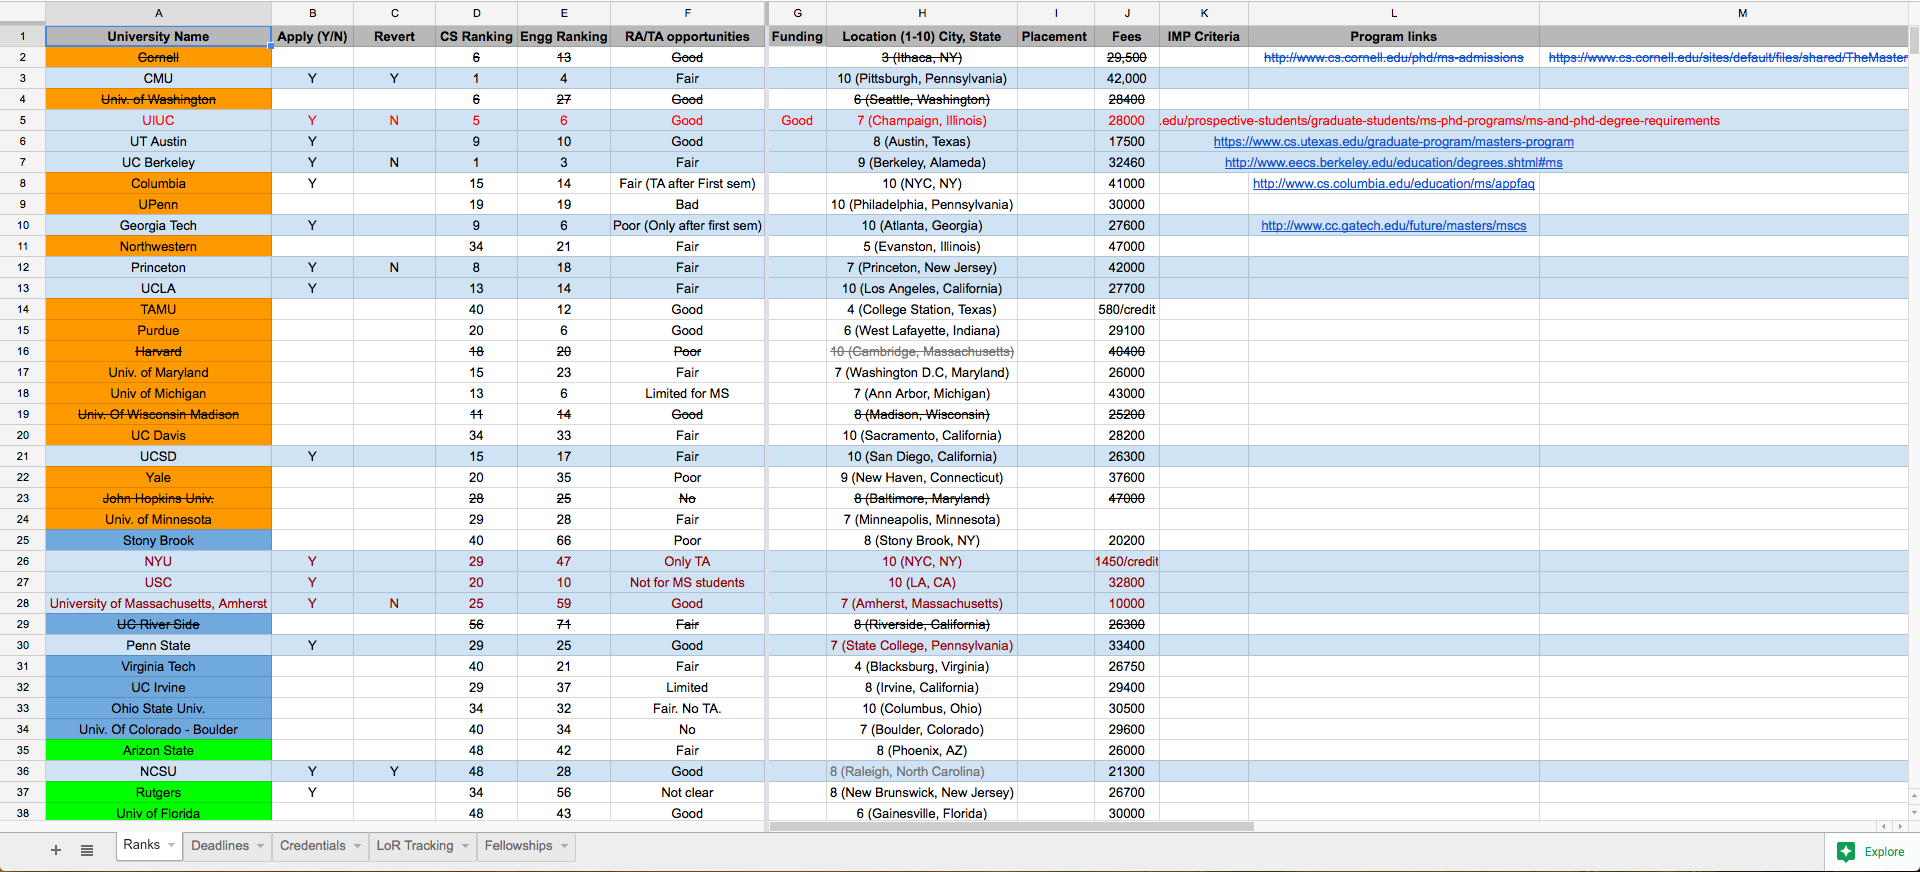Viewport: 1920px width, 872px height.
Task: Select the Engg Ranking header cell
Action: point(564,37)
